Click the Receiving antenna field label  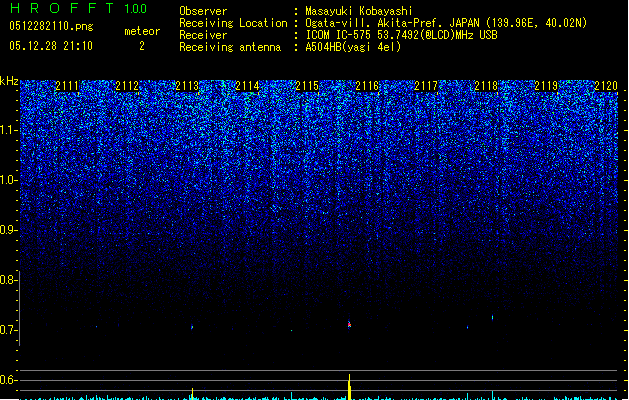230,47
